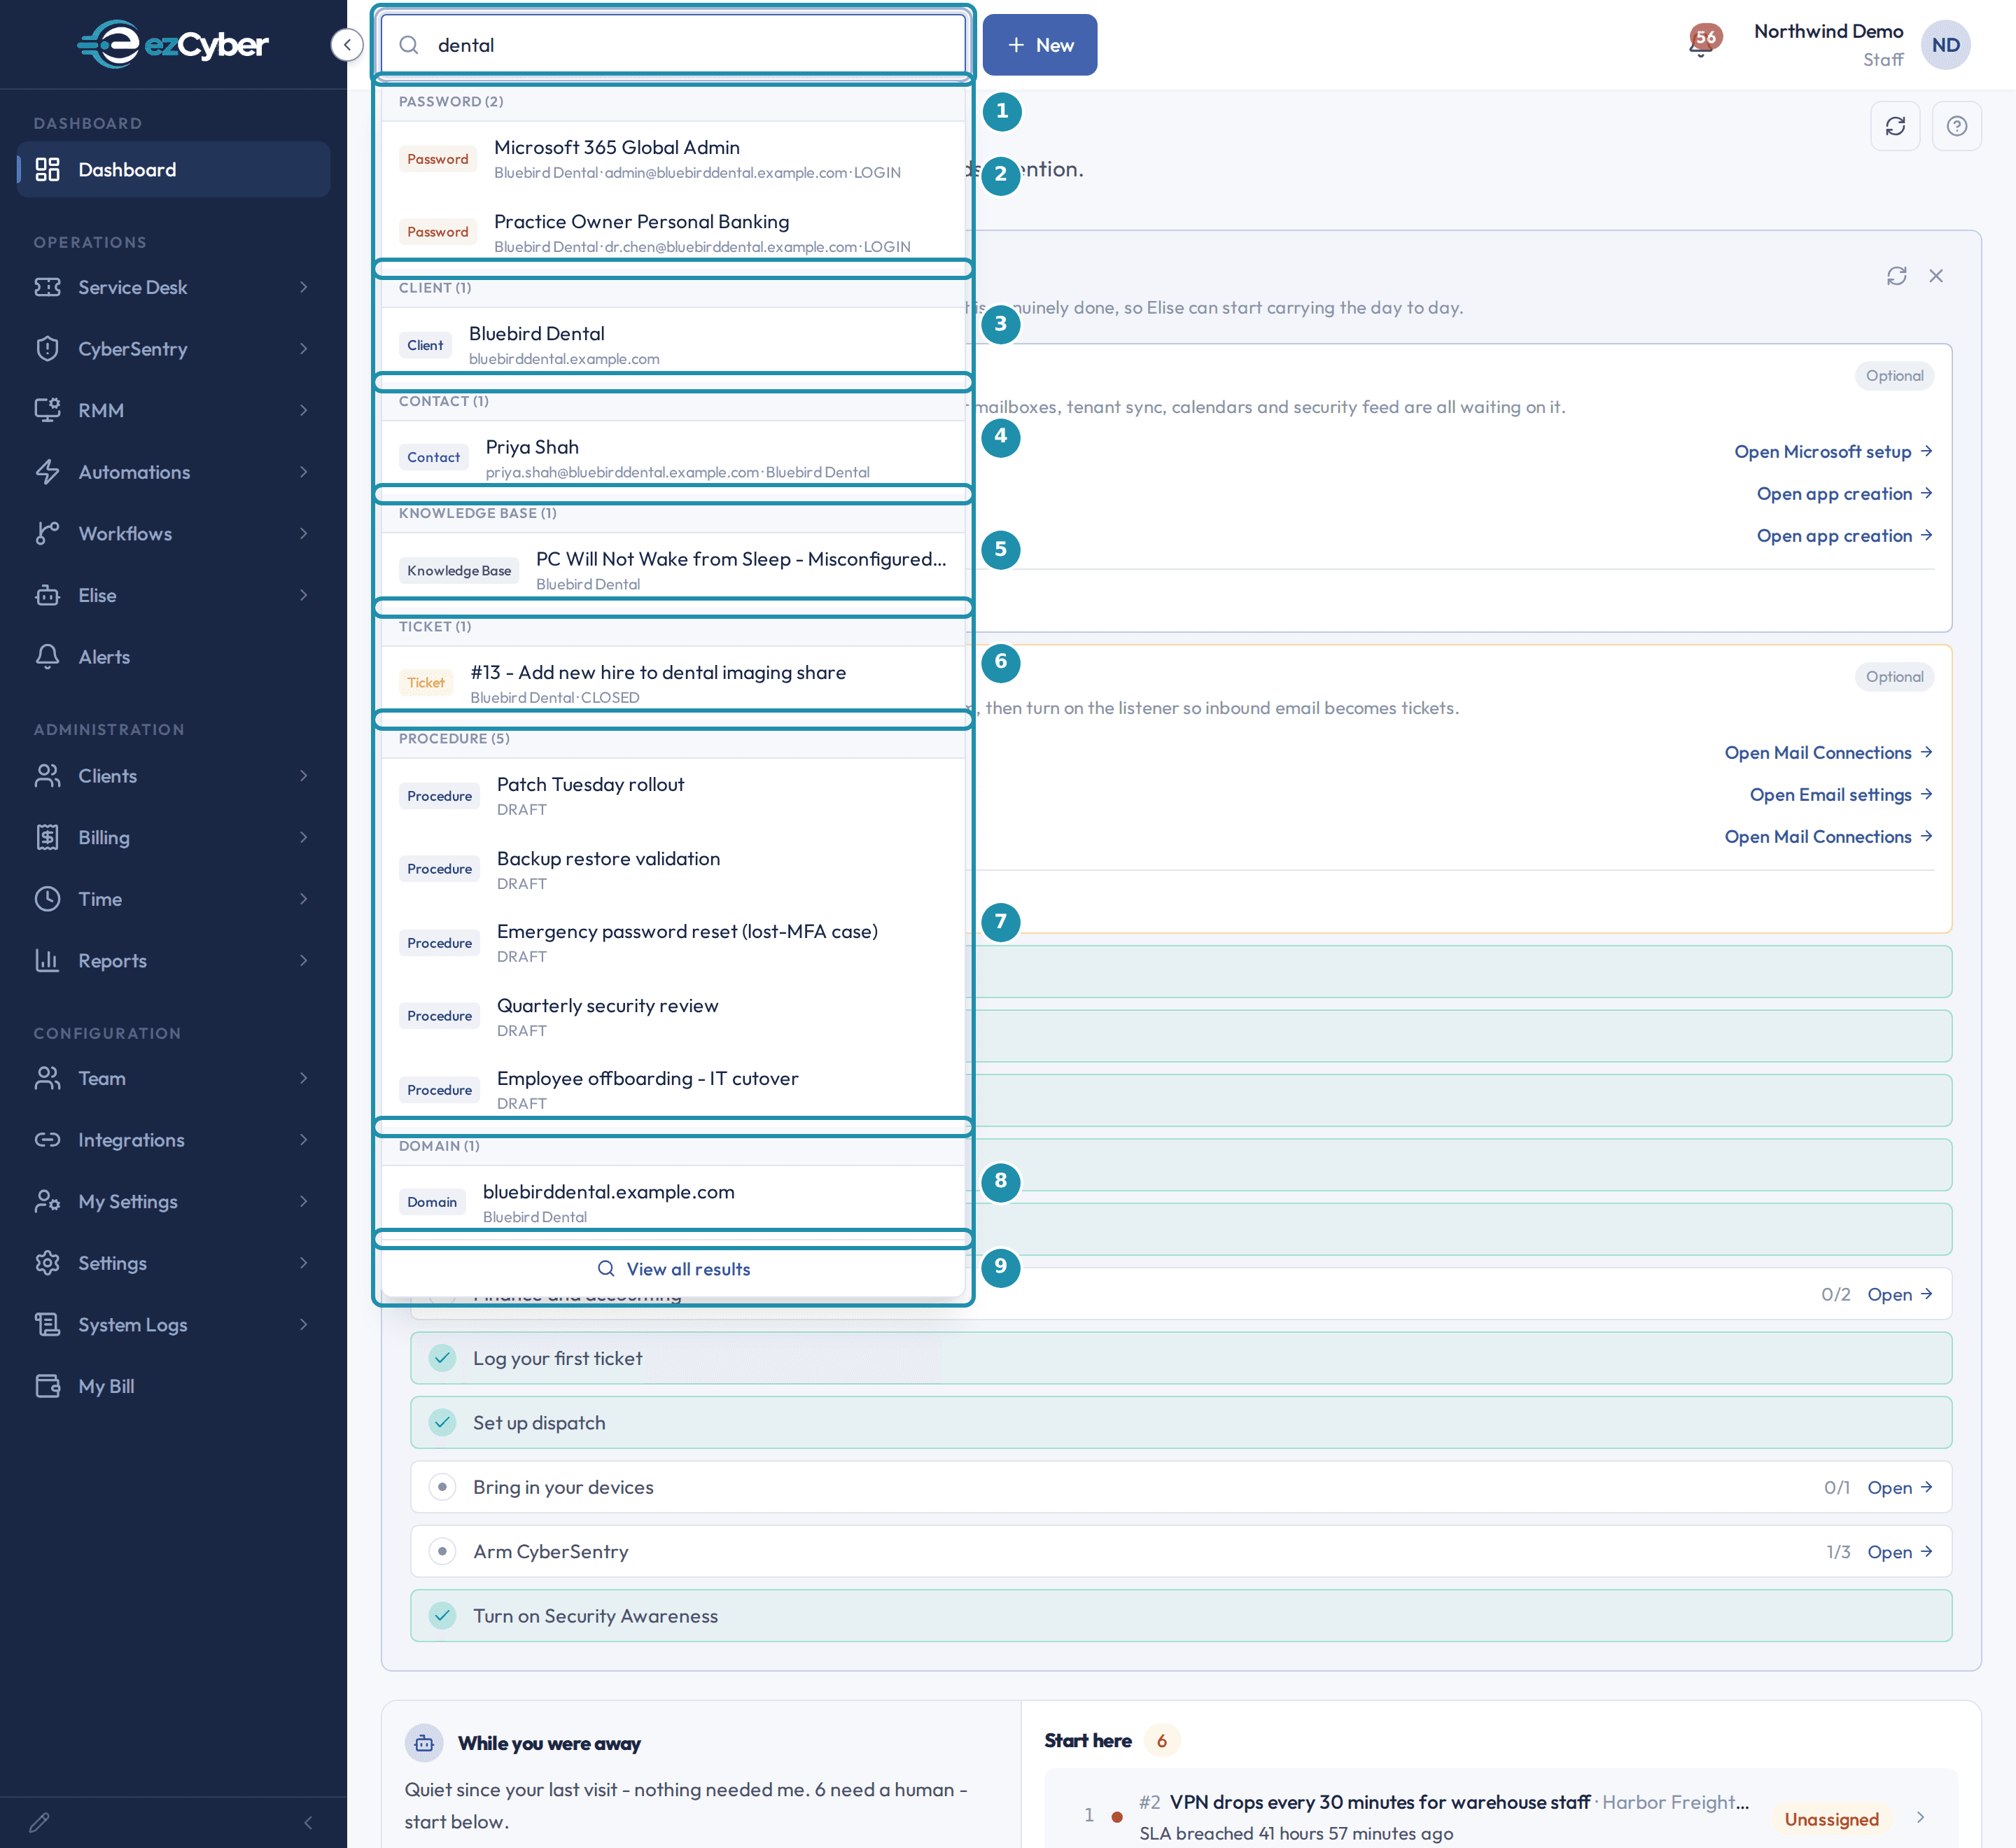Toggle the Arm CyberSentry circle

[442, 1551]
